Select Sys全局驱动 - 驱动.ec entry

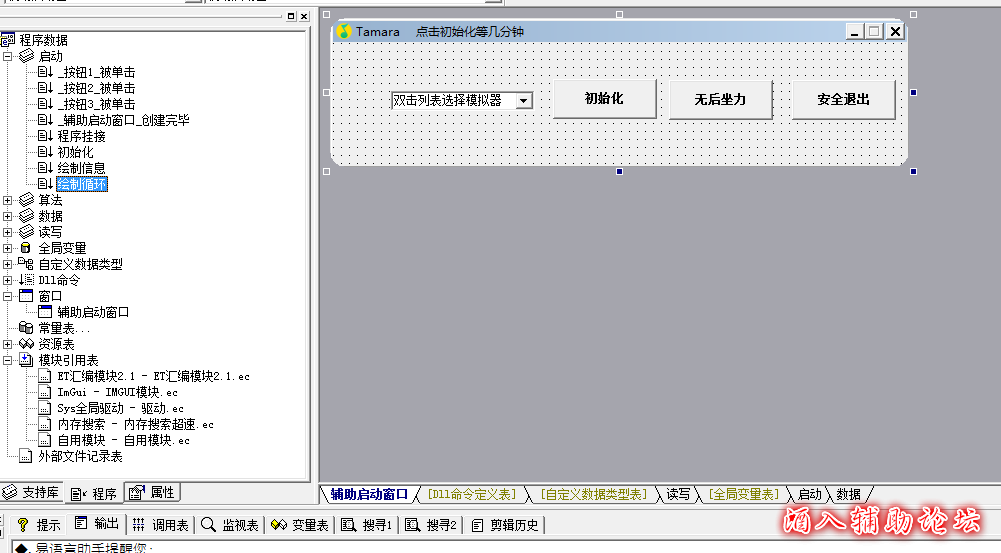(120, 408)
